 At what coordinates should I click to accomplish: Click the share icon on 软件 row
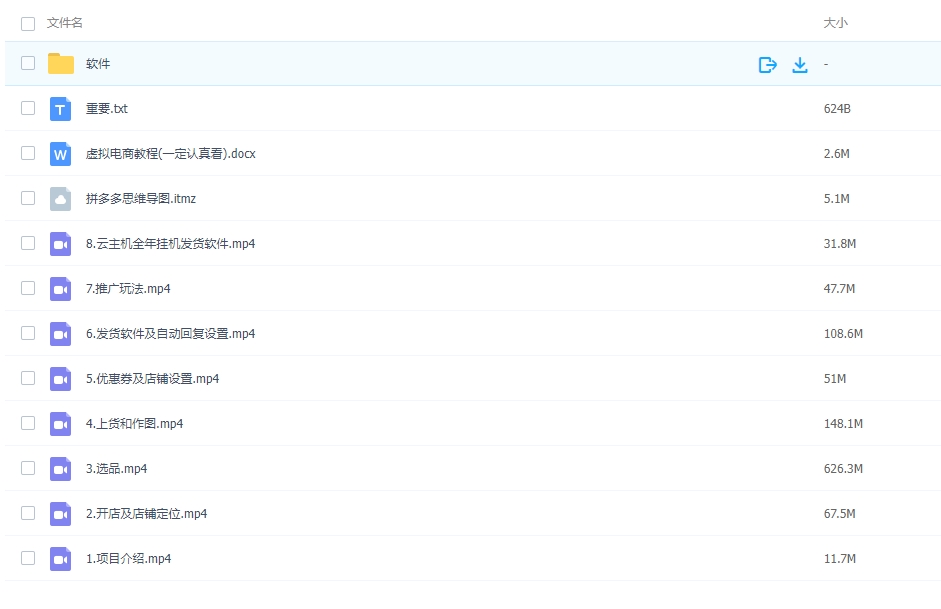coord(767,65)
